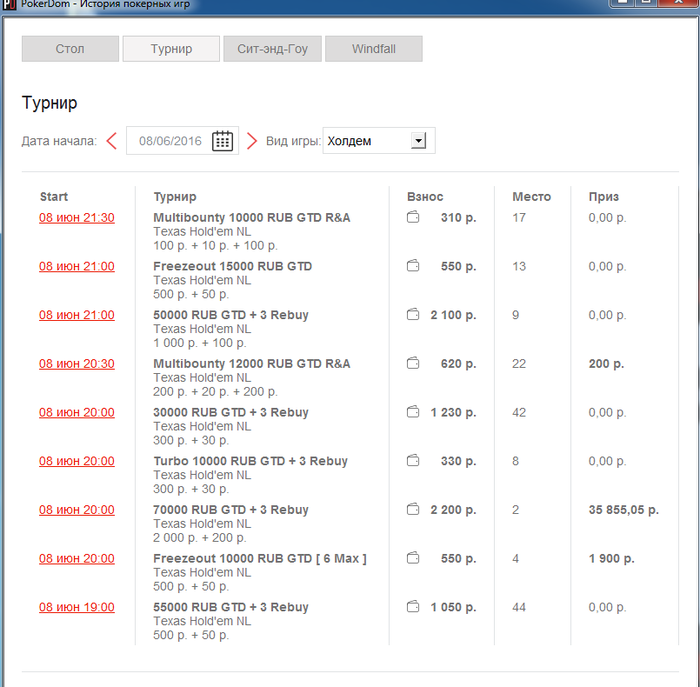Viewport: 700px width, 687px height.
Task: Open the 08 июн 19:00 tournament link
Action: [x=77, y=607]
